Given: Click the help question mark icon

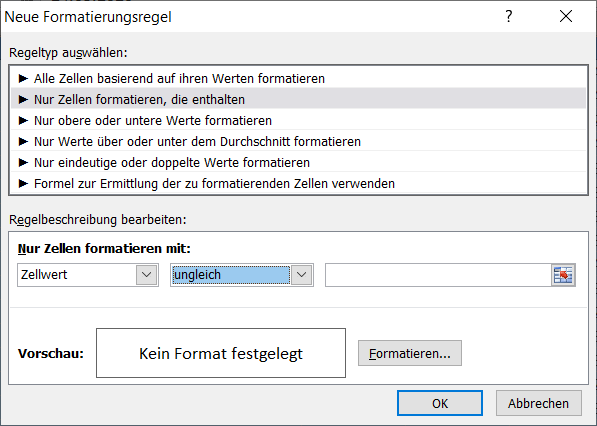Looking at the screenshot, I should [509, 16].
